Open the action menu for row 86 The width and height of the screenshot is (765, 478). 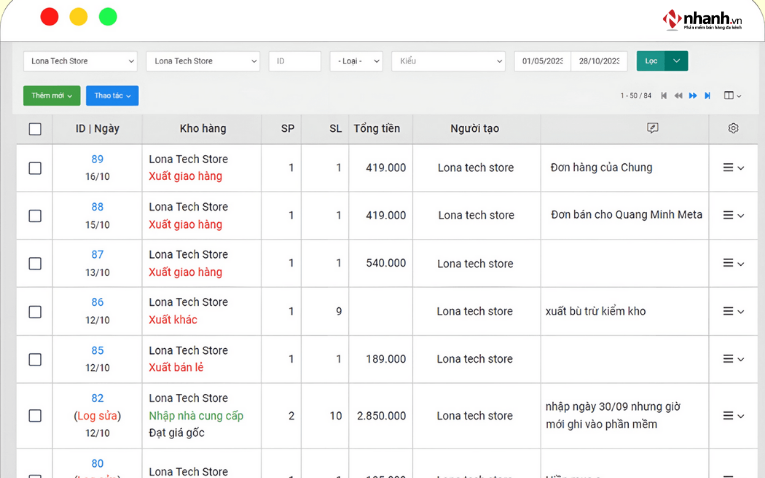pos(733,311)
